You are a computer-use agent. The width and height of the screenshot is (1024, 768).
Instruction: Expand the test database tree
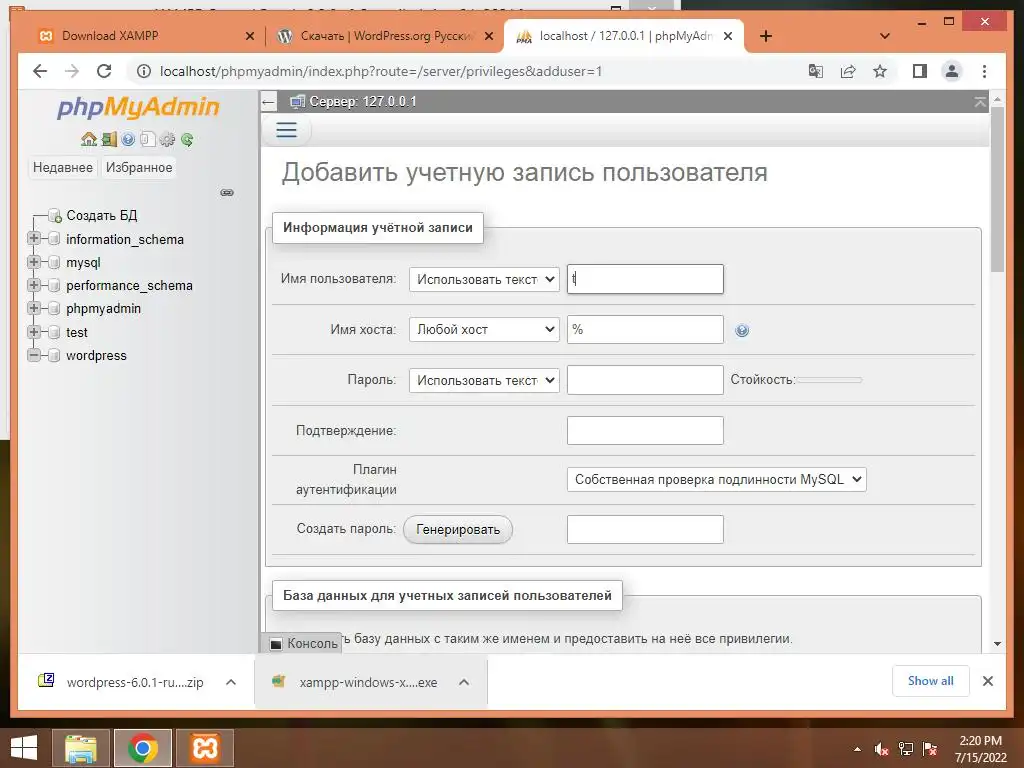pyautogui.click(x=33, y=332)
